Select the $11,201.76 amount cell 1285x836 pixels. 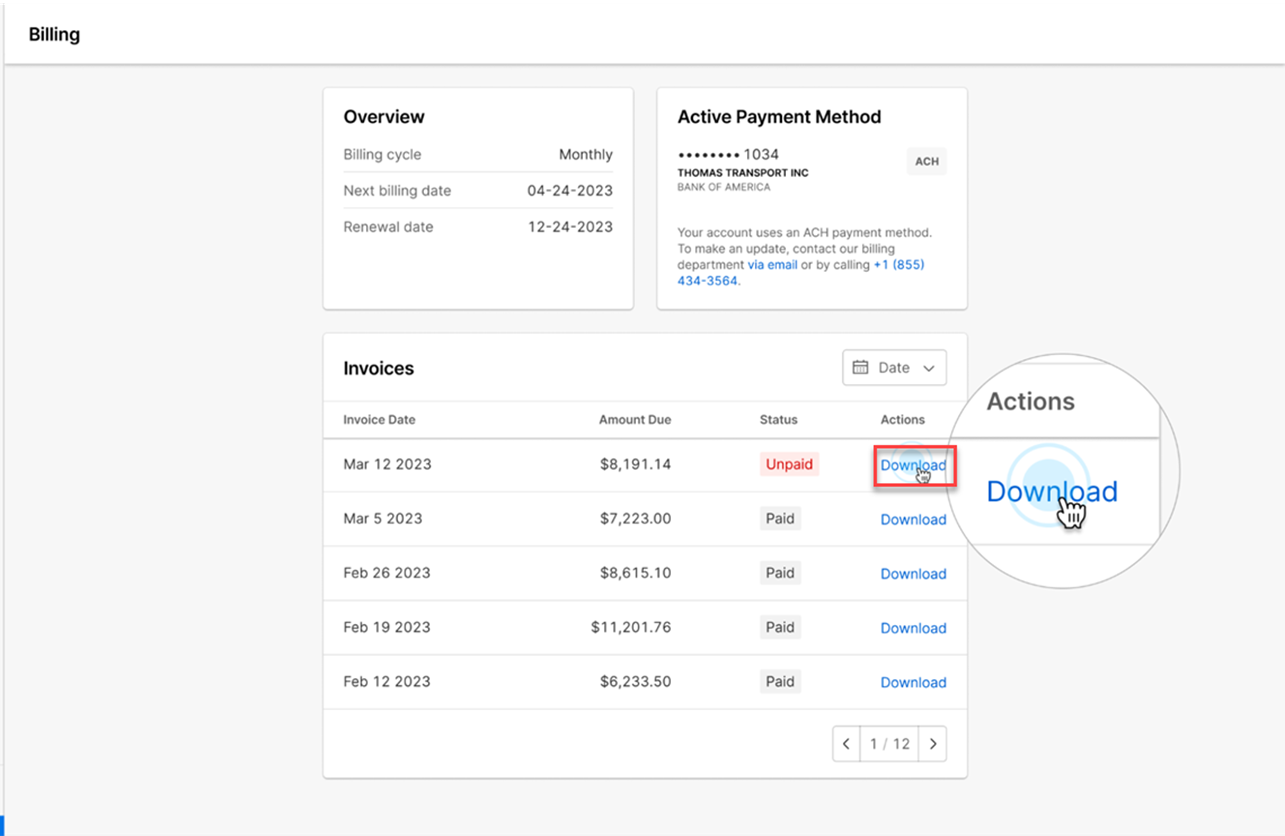(x=631, y=627)
